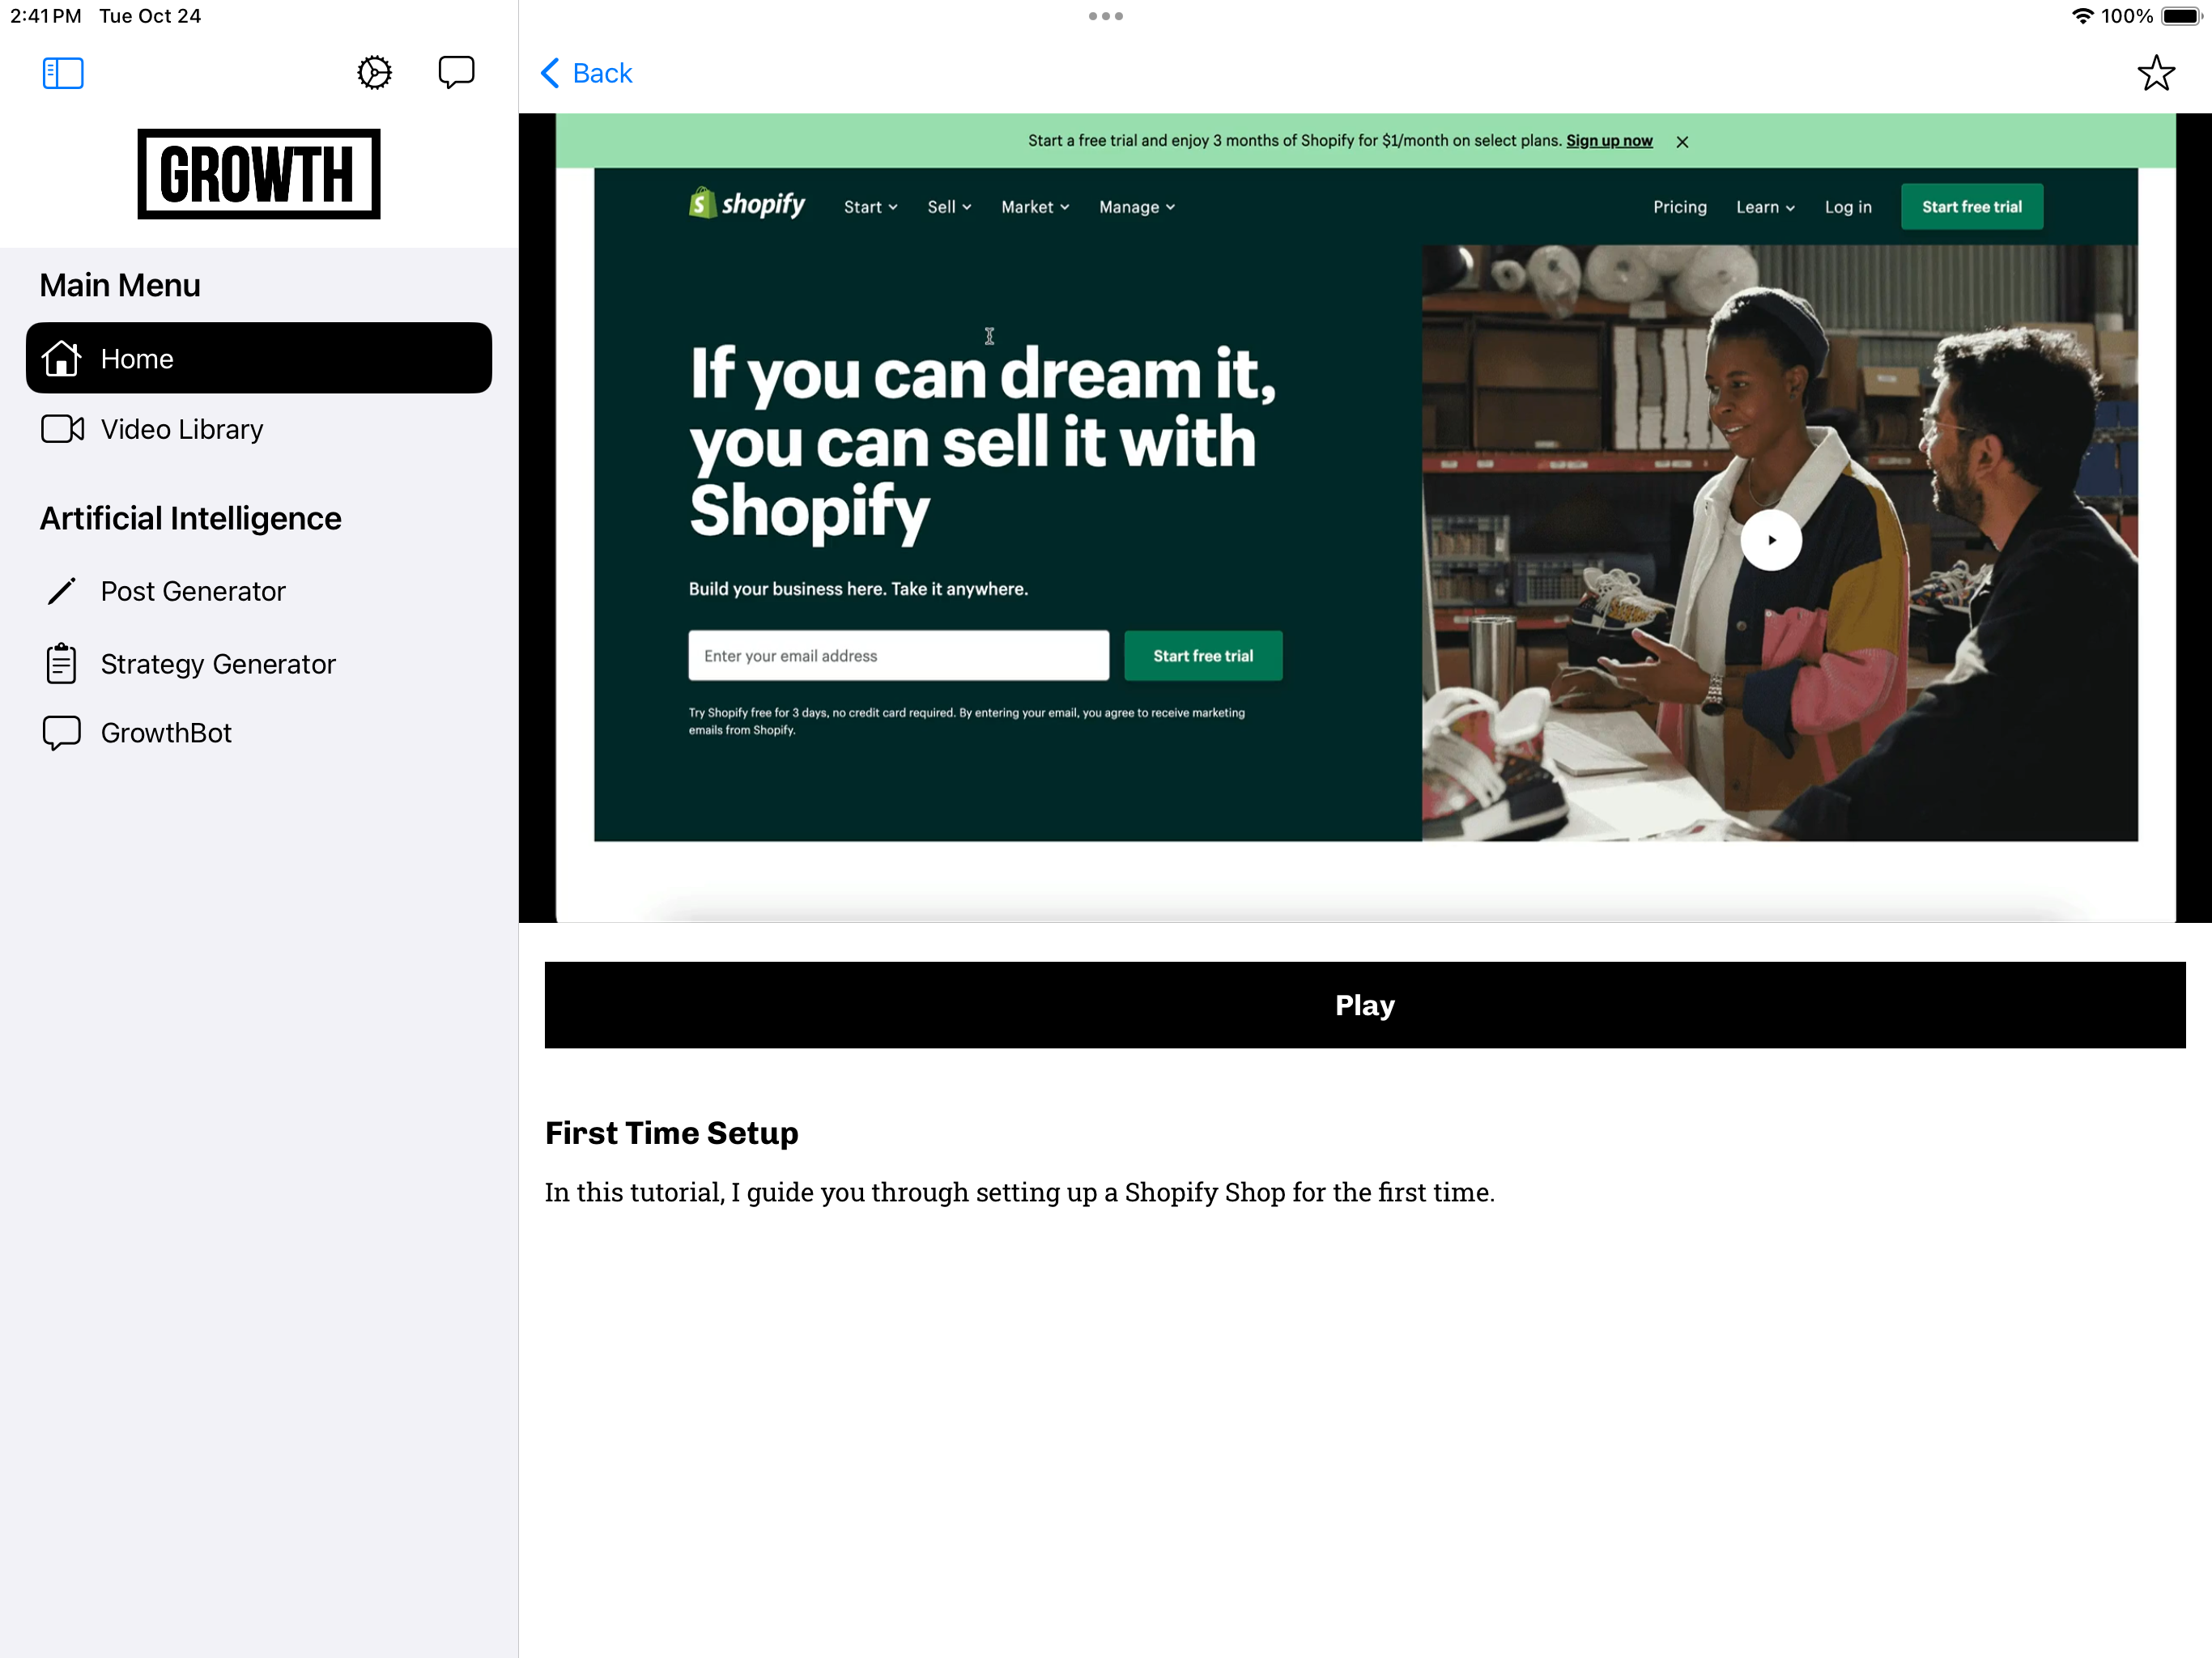Image resolution: width=2212 pixels, height=1658 pixels.
Task: Open Strategy Generator
Action: pos(259,664)
